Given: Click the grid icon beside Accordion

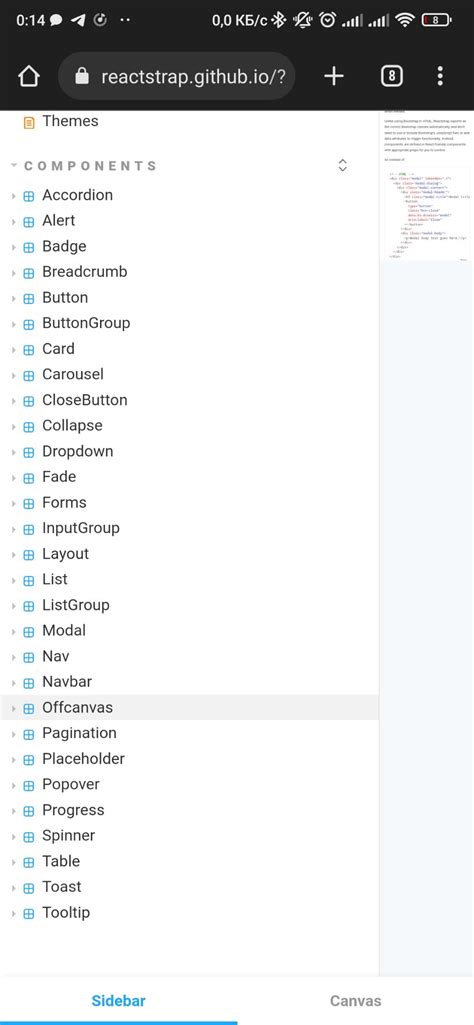Looking at the screenshot, I should pos(29,196).
